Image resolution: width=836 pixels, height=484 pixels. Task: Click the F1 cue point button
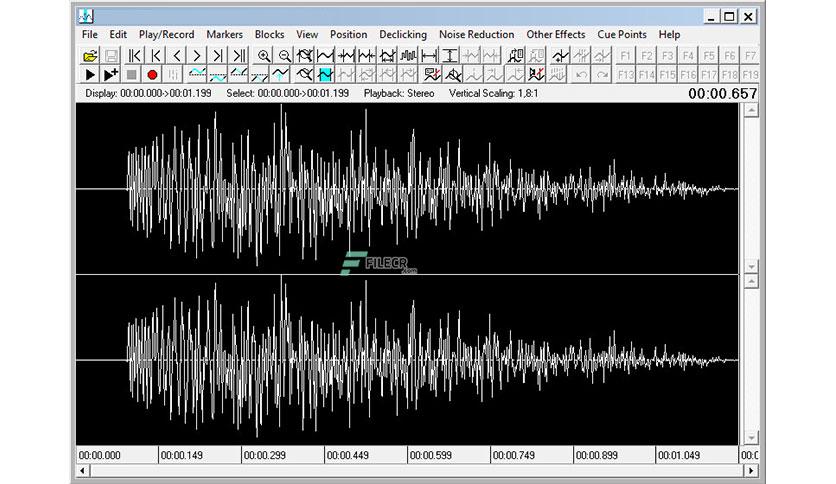625,55
